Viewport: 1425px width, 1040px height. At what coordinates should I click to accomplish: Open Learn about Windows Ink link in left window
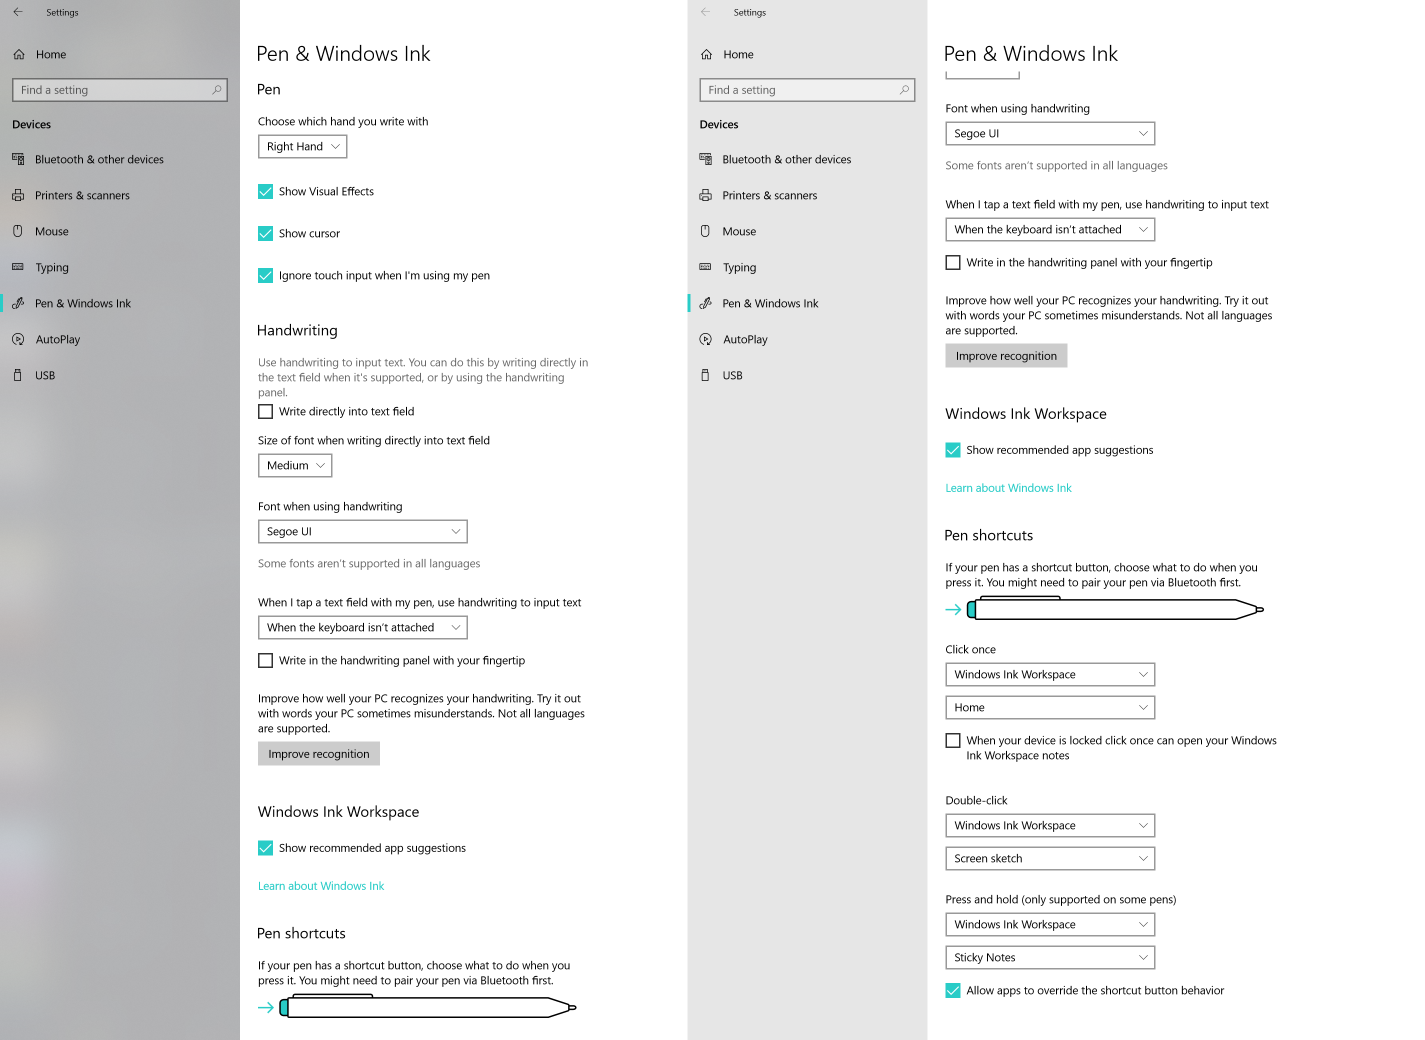[321, 886]
